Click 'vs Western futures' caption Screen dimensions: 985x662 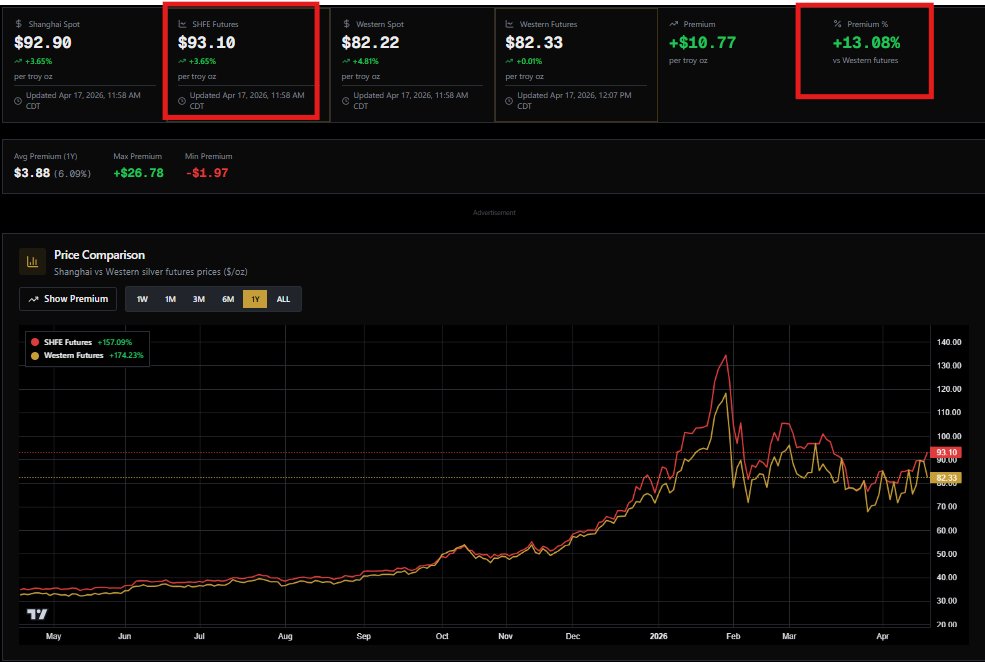865,60
